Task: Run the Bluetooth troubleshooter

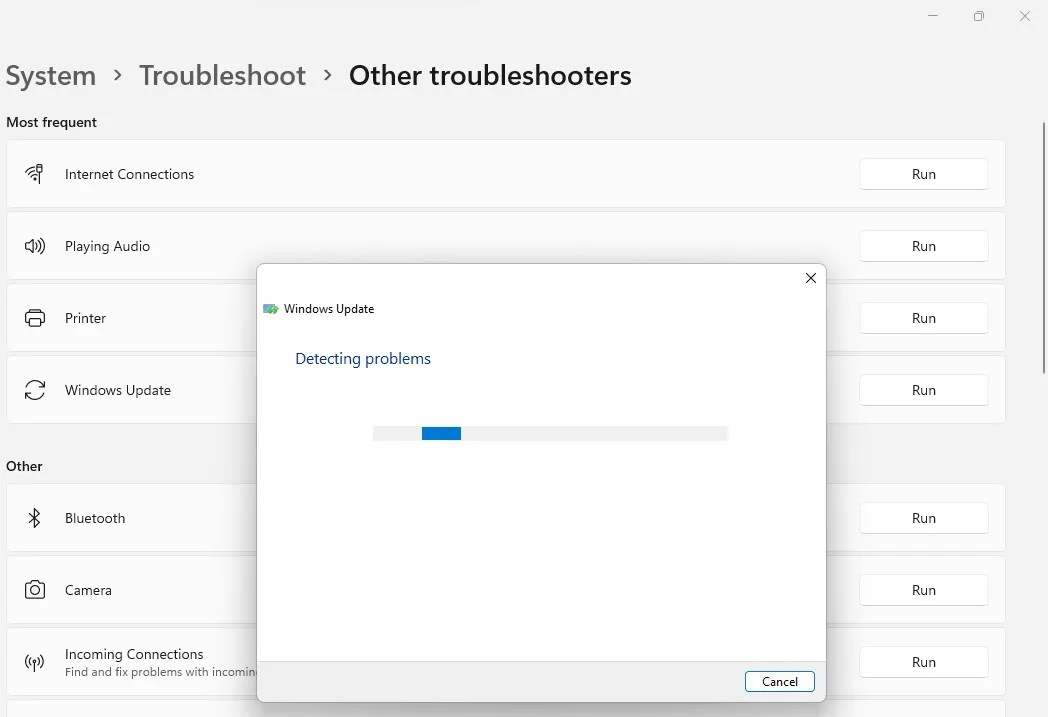Action: (924, 518)
